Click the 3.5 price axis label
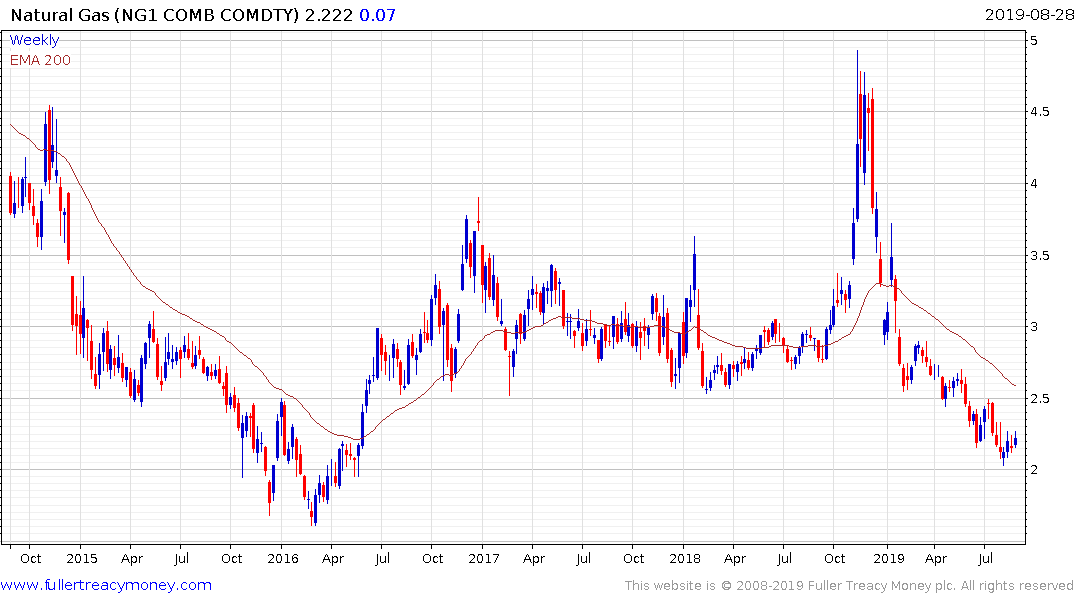The image size is (1075, 600). [1039, 256]
